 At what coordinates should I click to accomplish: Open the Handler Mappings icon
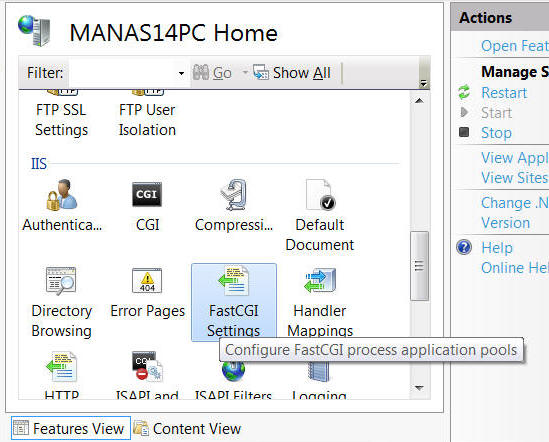320,280
